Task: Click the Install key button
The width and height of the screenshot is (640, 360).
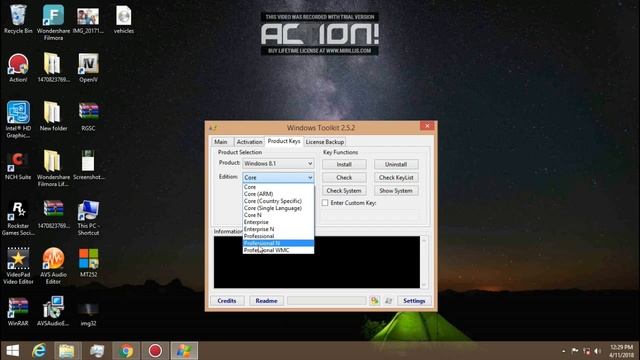Action: click(x=344, y=164)
